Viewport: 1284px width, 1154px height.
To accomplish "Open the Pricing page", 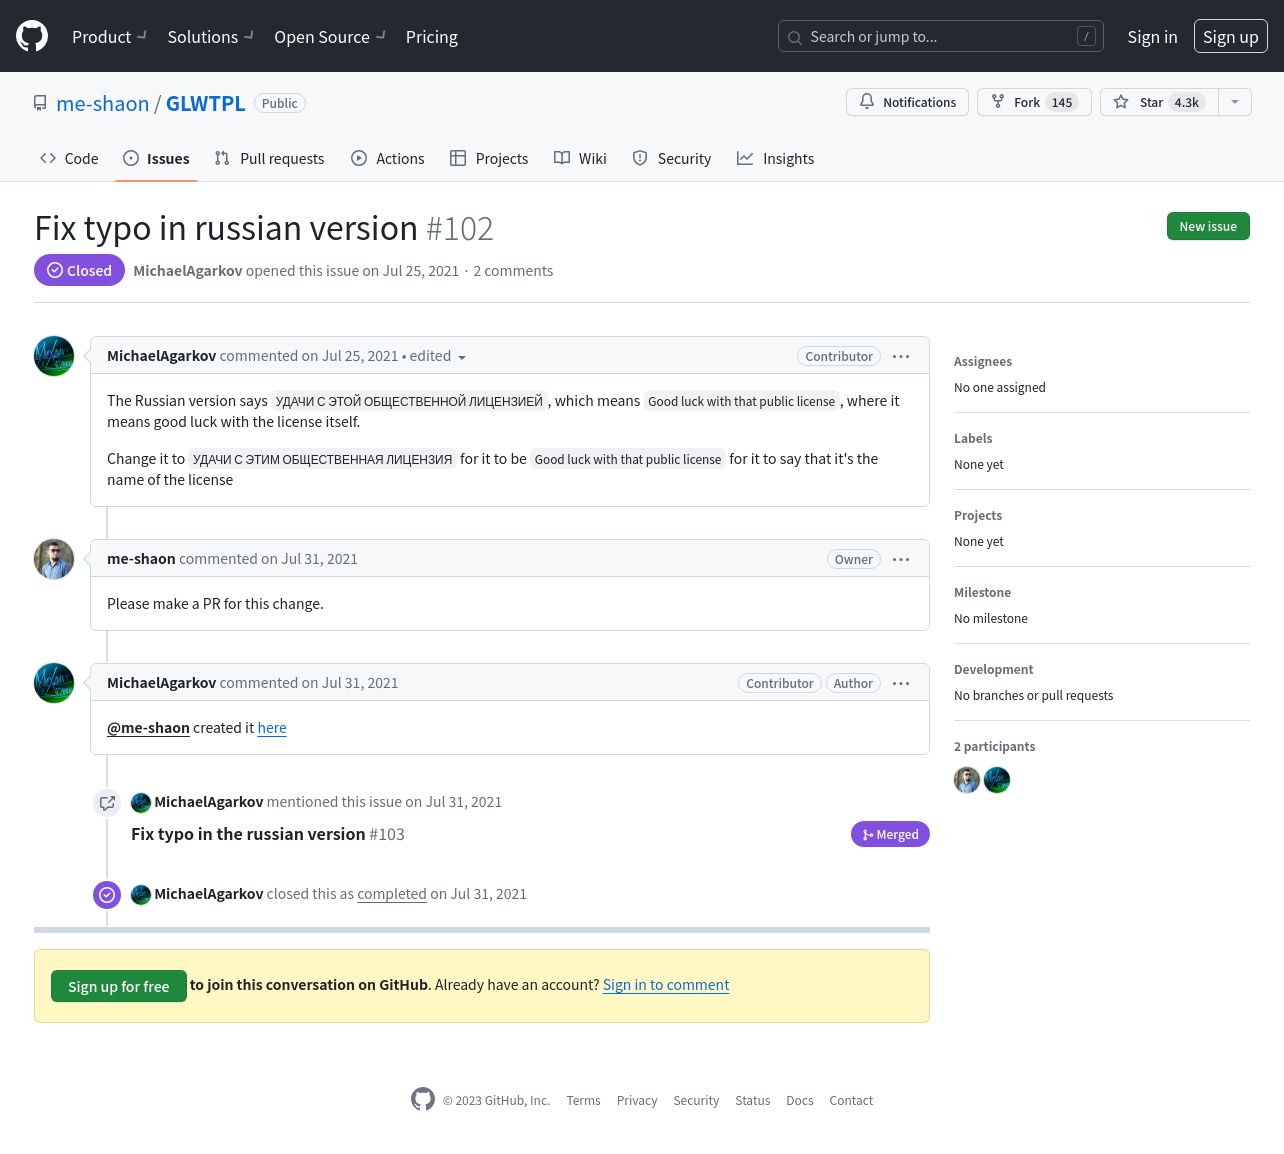I will (432, 36).
